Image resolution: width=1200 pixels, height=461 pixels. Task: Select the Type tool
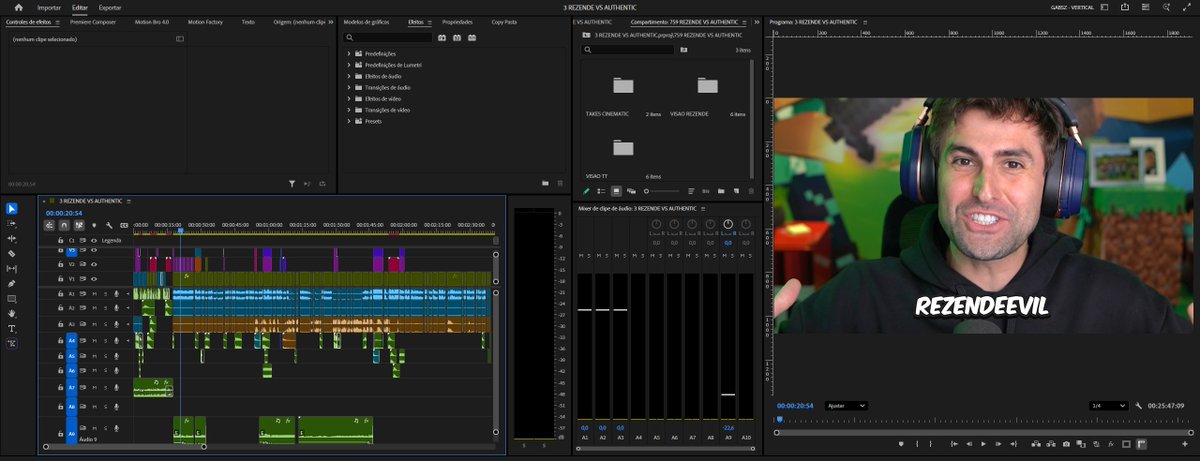12,328
